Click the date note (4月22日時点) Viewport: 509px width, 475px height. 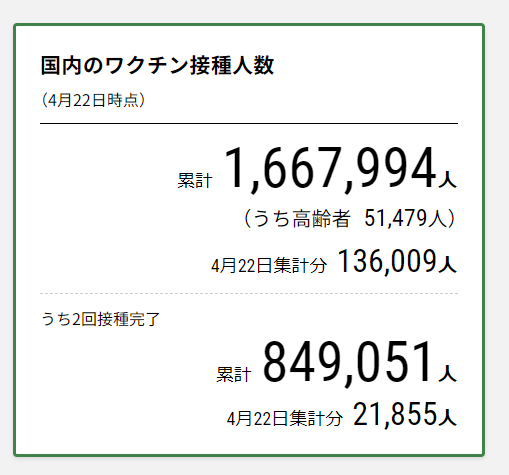(93, 100)
